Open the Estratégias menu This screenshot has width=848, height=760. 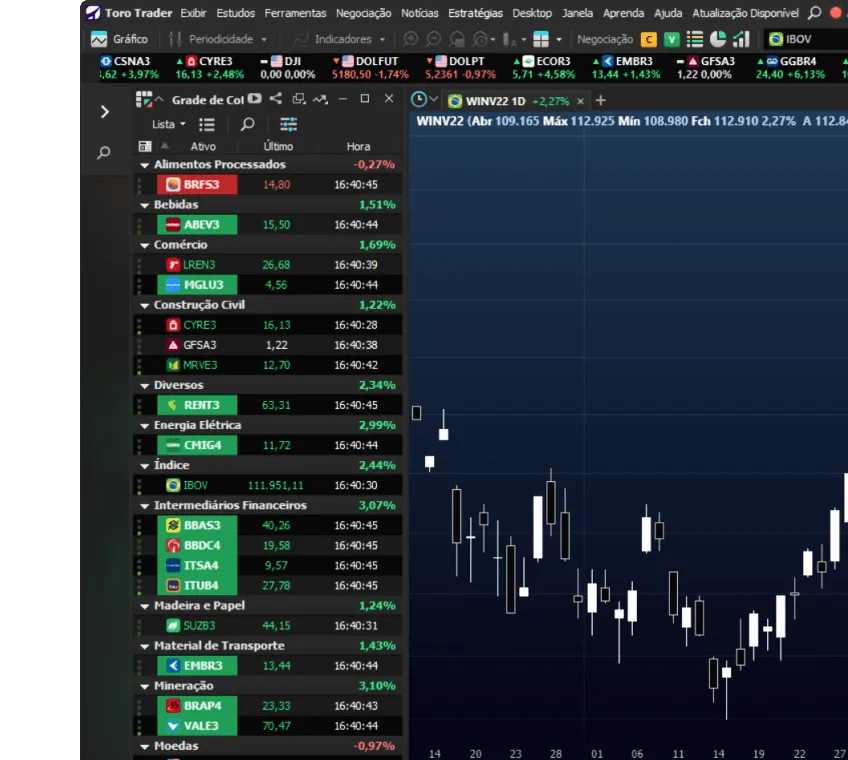point(476,13)
